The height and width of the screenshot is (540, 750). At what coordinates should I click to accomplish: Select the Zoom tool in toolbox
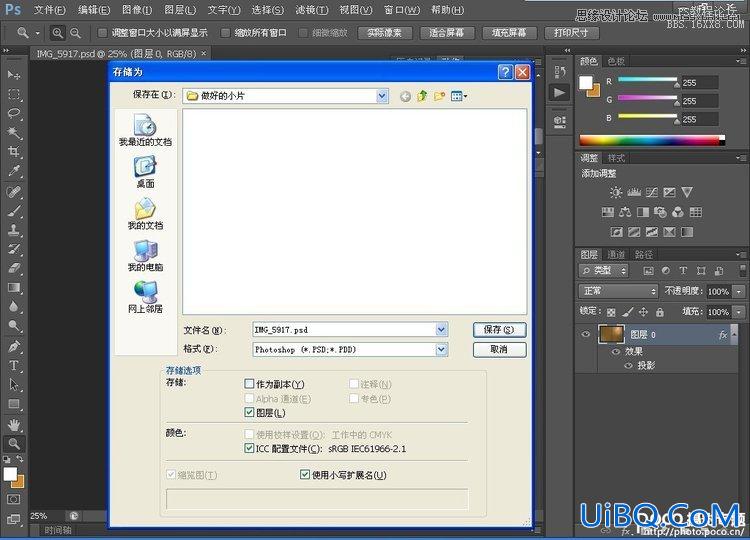tap(14, 443)
